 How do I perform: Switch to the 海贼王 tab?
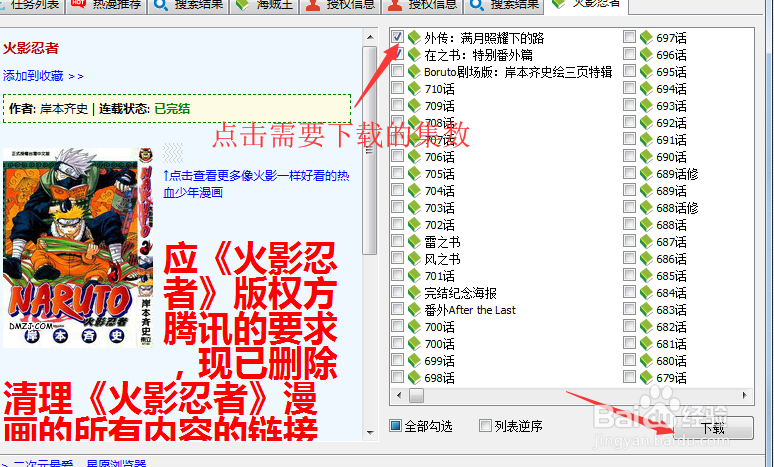click(264, 5)
